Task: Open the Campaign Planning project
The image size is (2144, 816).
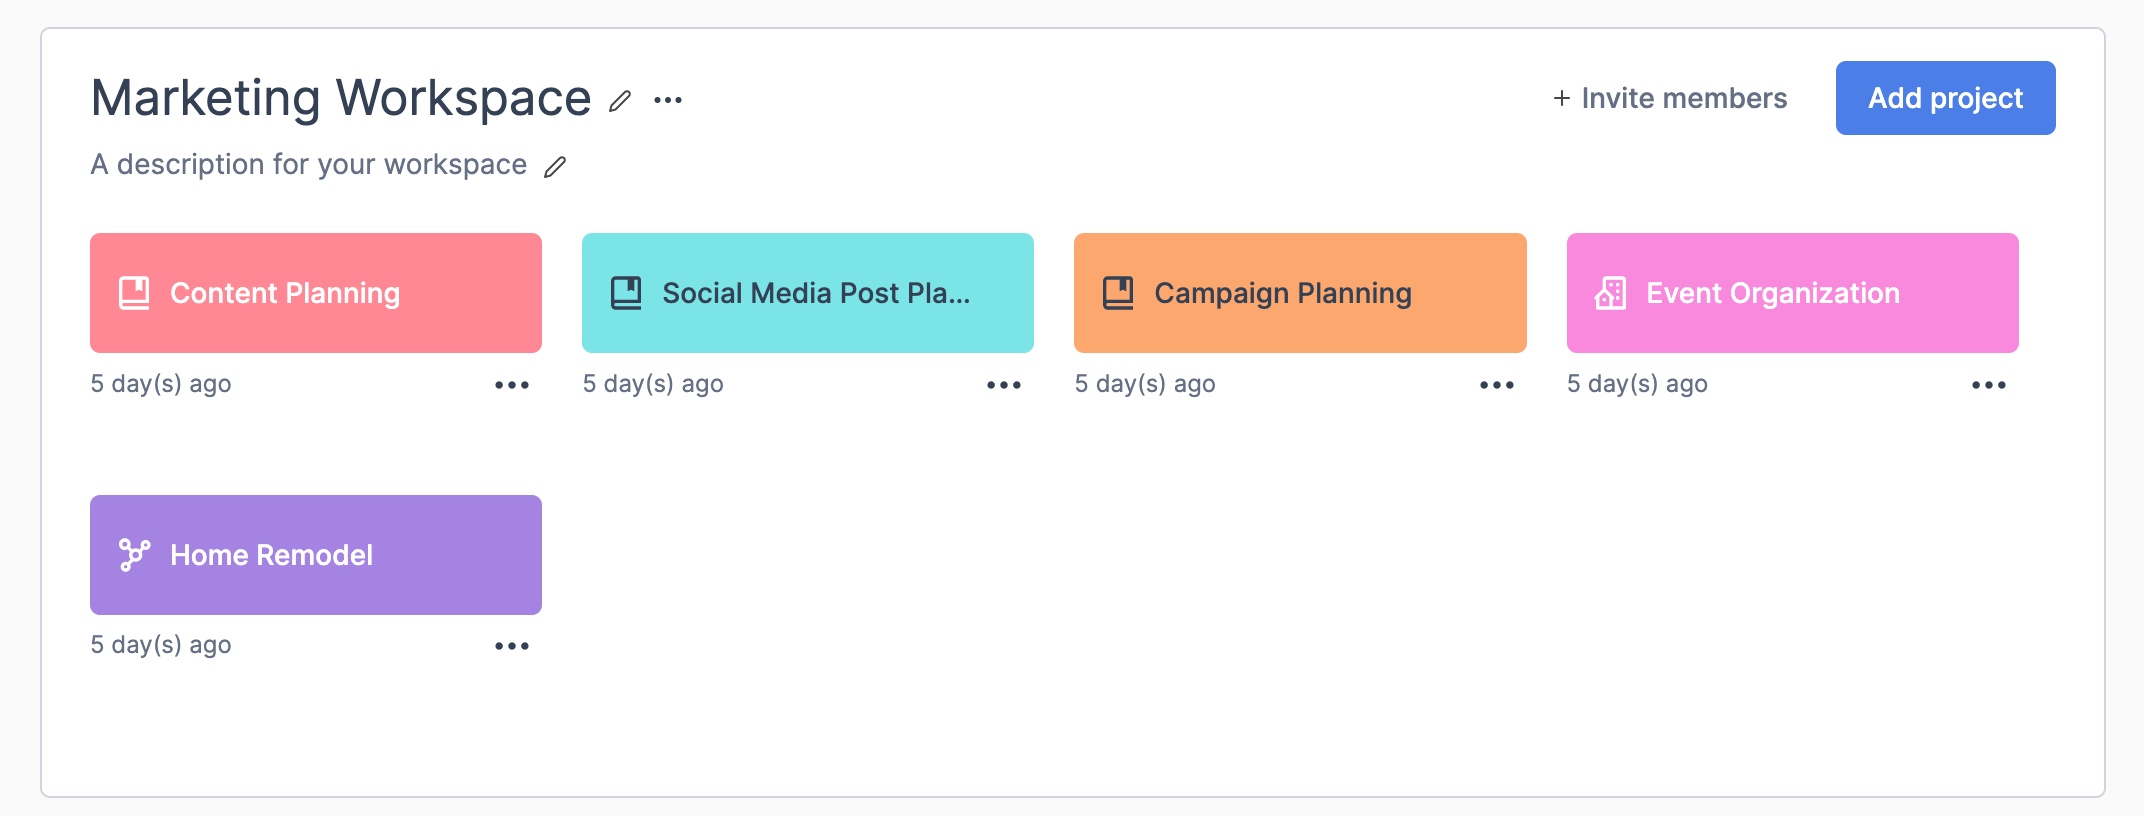Action: [1300, 293]
